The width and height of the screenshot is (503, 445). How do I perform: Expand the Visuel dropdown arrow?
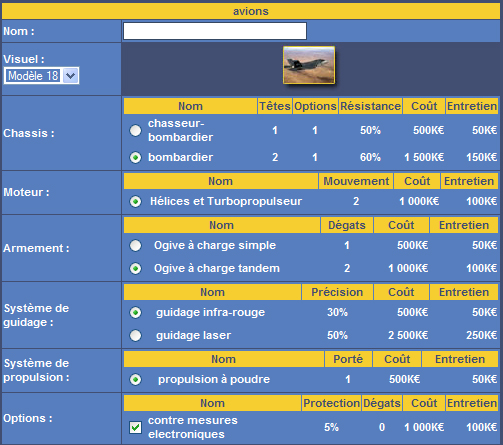[x=71, y=76]
